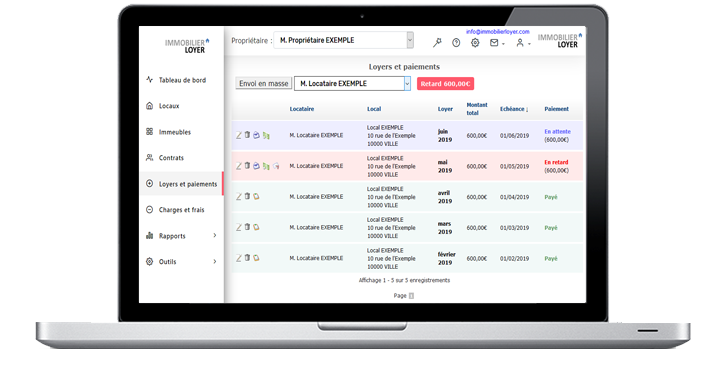The image size is (711, 376).
Task: Click the Immobilier Loyer header logo
Action: (560, 40)
